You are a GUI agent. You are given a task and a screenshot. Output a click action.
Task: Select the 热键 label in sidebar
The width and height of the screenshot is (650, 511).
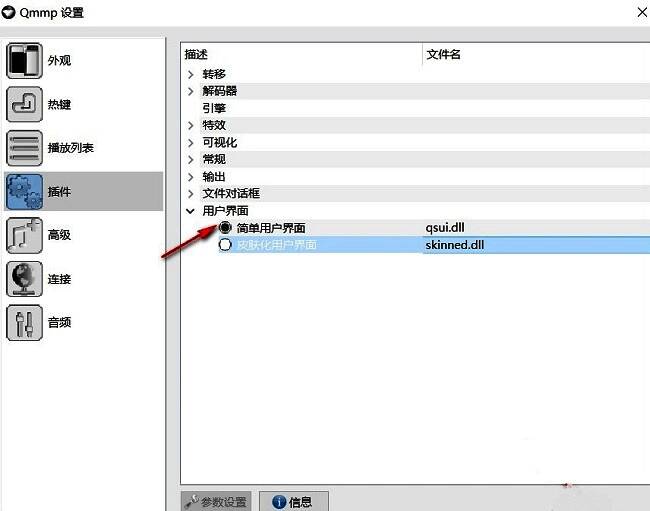59,104
